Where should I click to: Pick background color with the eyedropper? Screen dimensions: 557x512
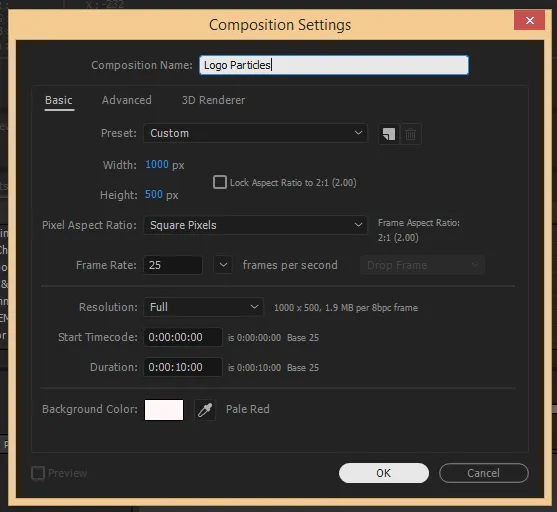[205, 410]
